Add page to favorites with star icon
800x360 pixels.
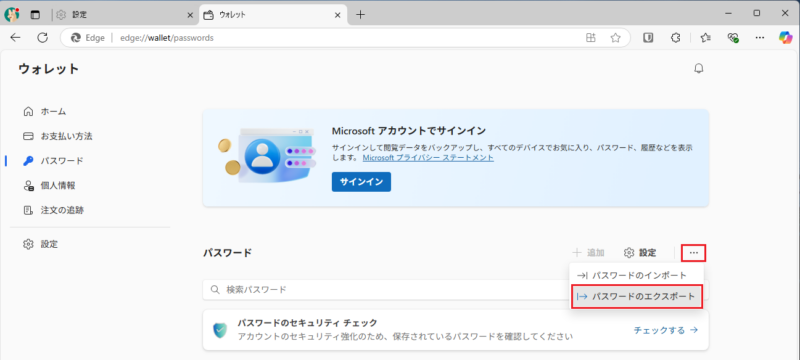click(615, 37)
